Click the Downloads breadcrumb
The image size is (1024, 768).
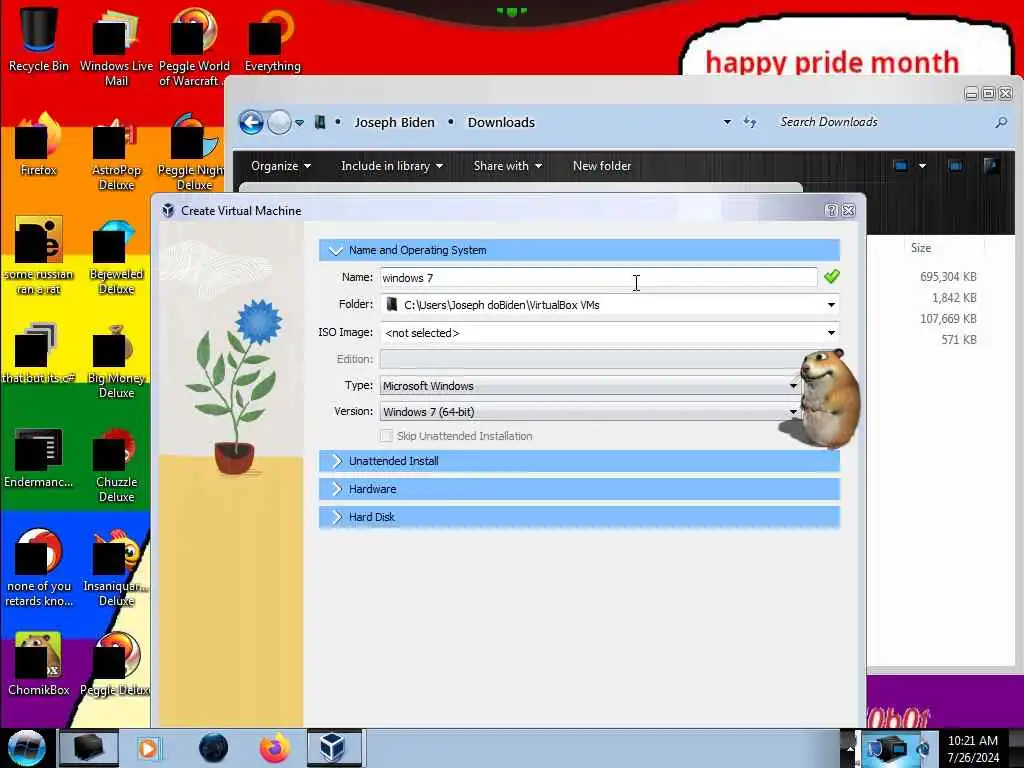(x=501, y=122)
